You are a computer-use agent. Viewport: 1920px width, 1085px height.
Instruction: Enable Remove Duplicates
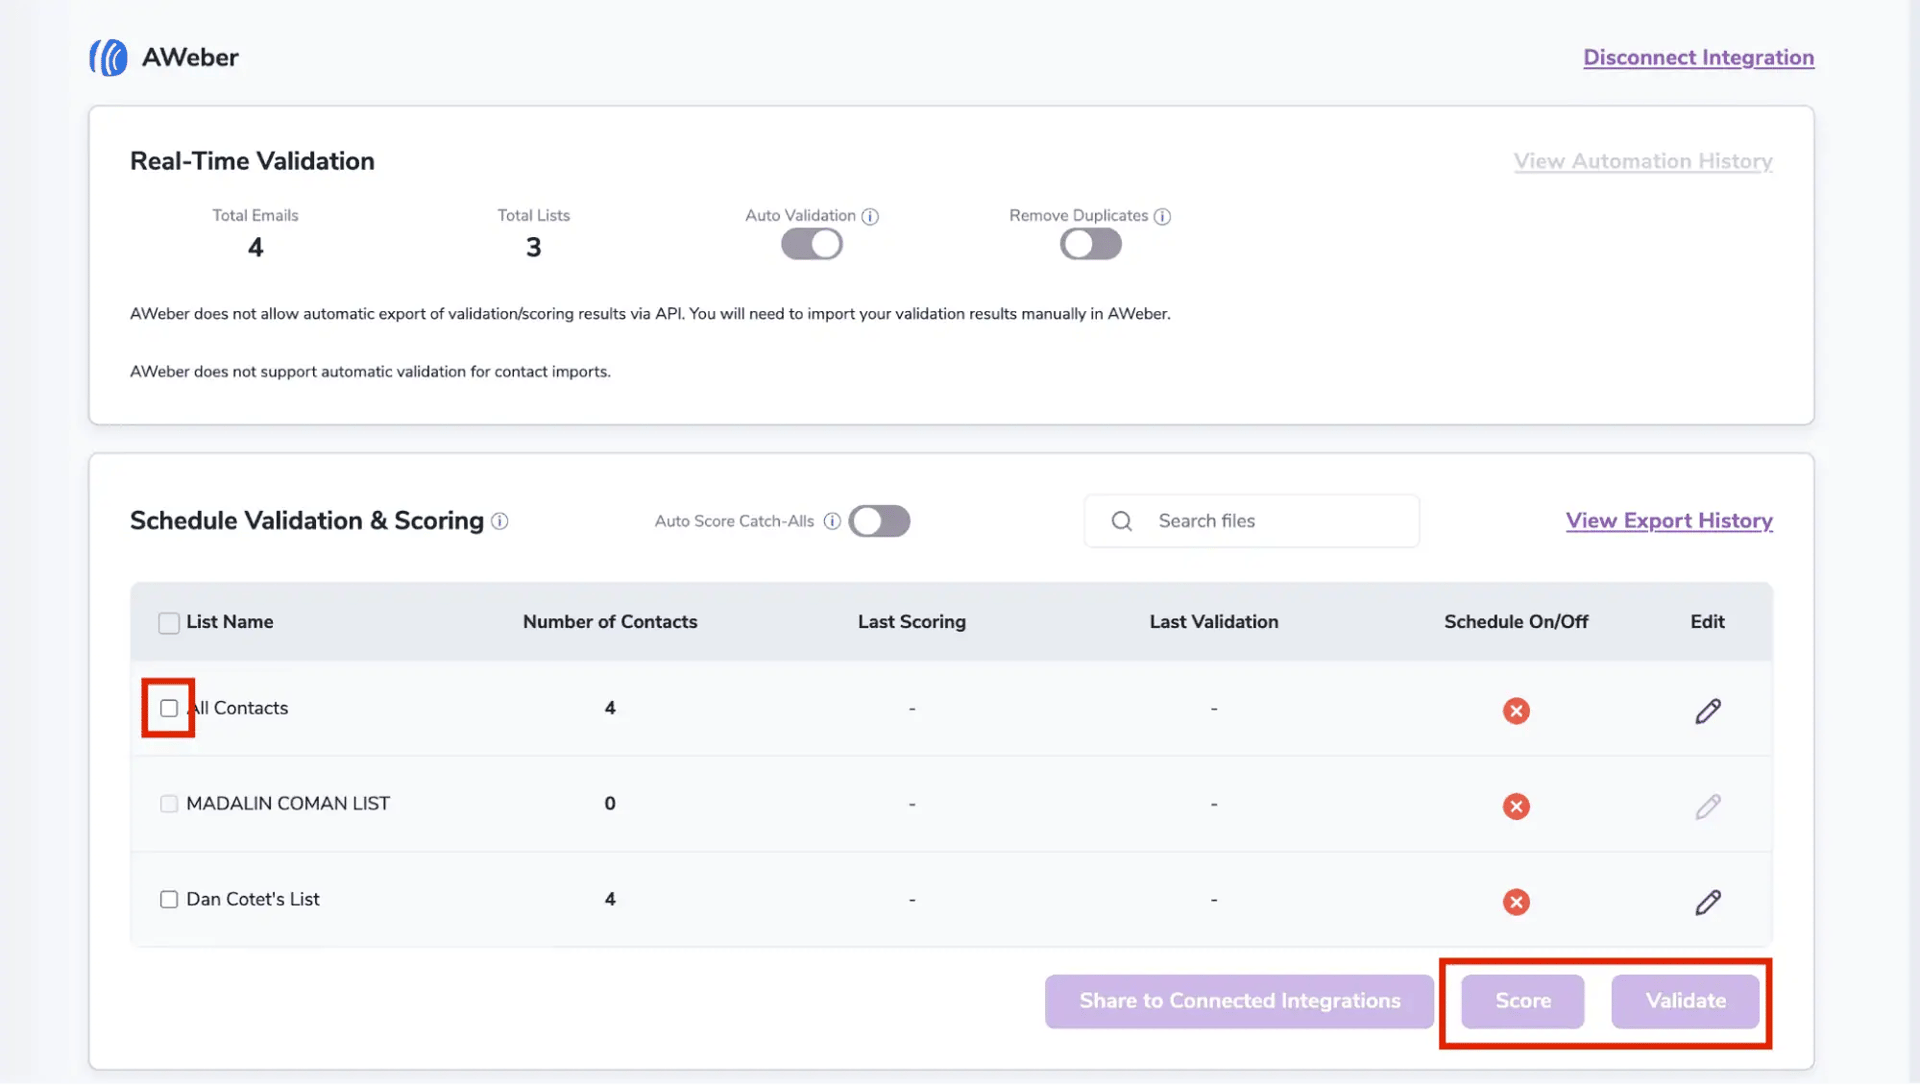click(1089, 243)
